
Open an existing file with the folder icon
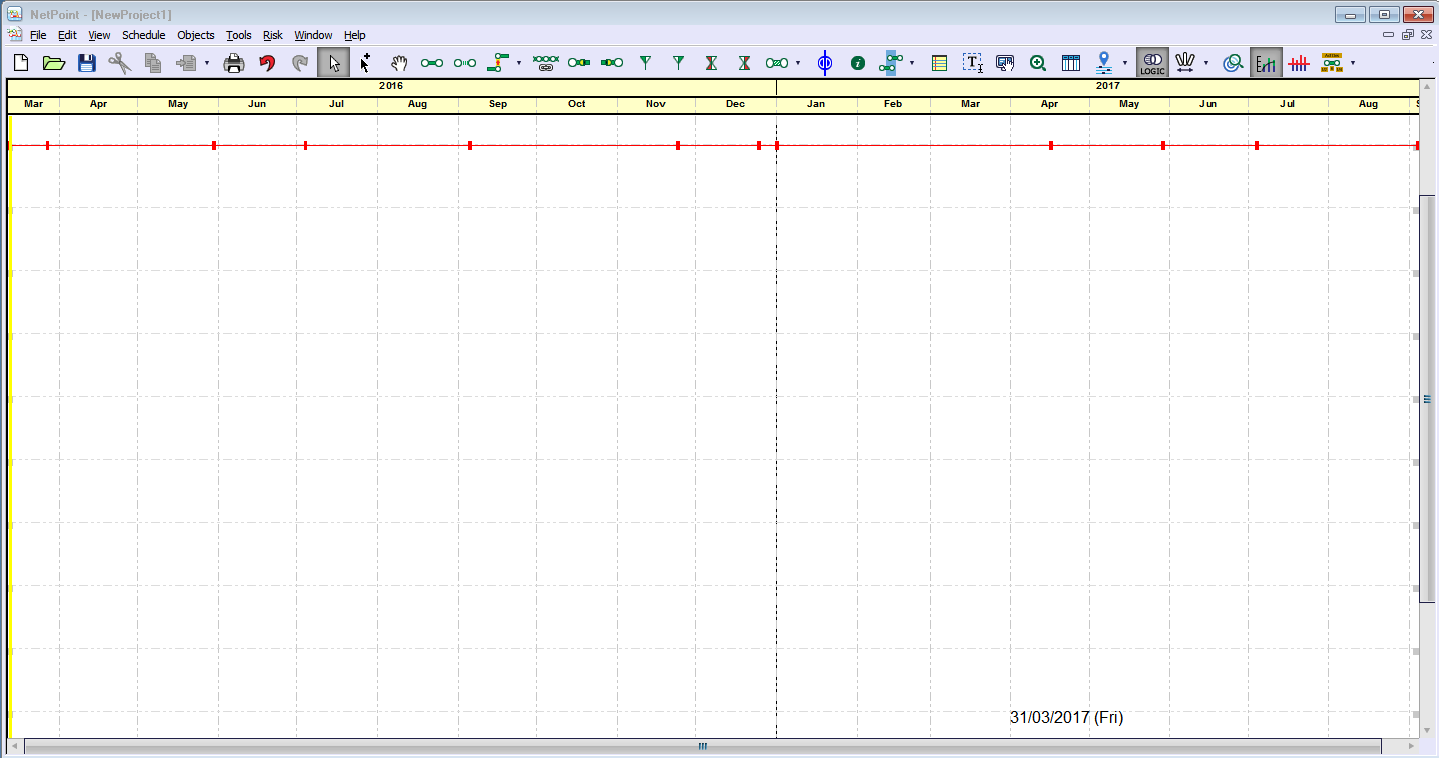54,63
